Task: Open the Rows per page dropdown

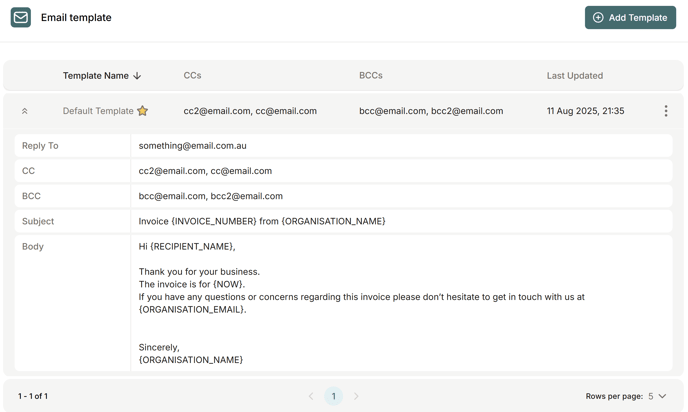Action: (656, 396)
